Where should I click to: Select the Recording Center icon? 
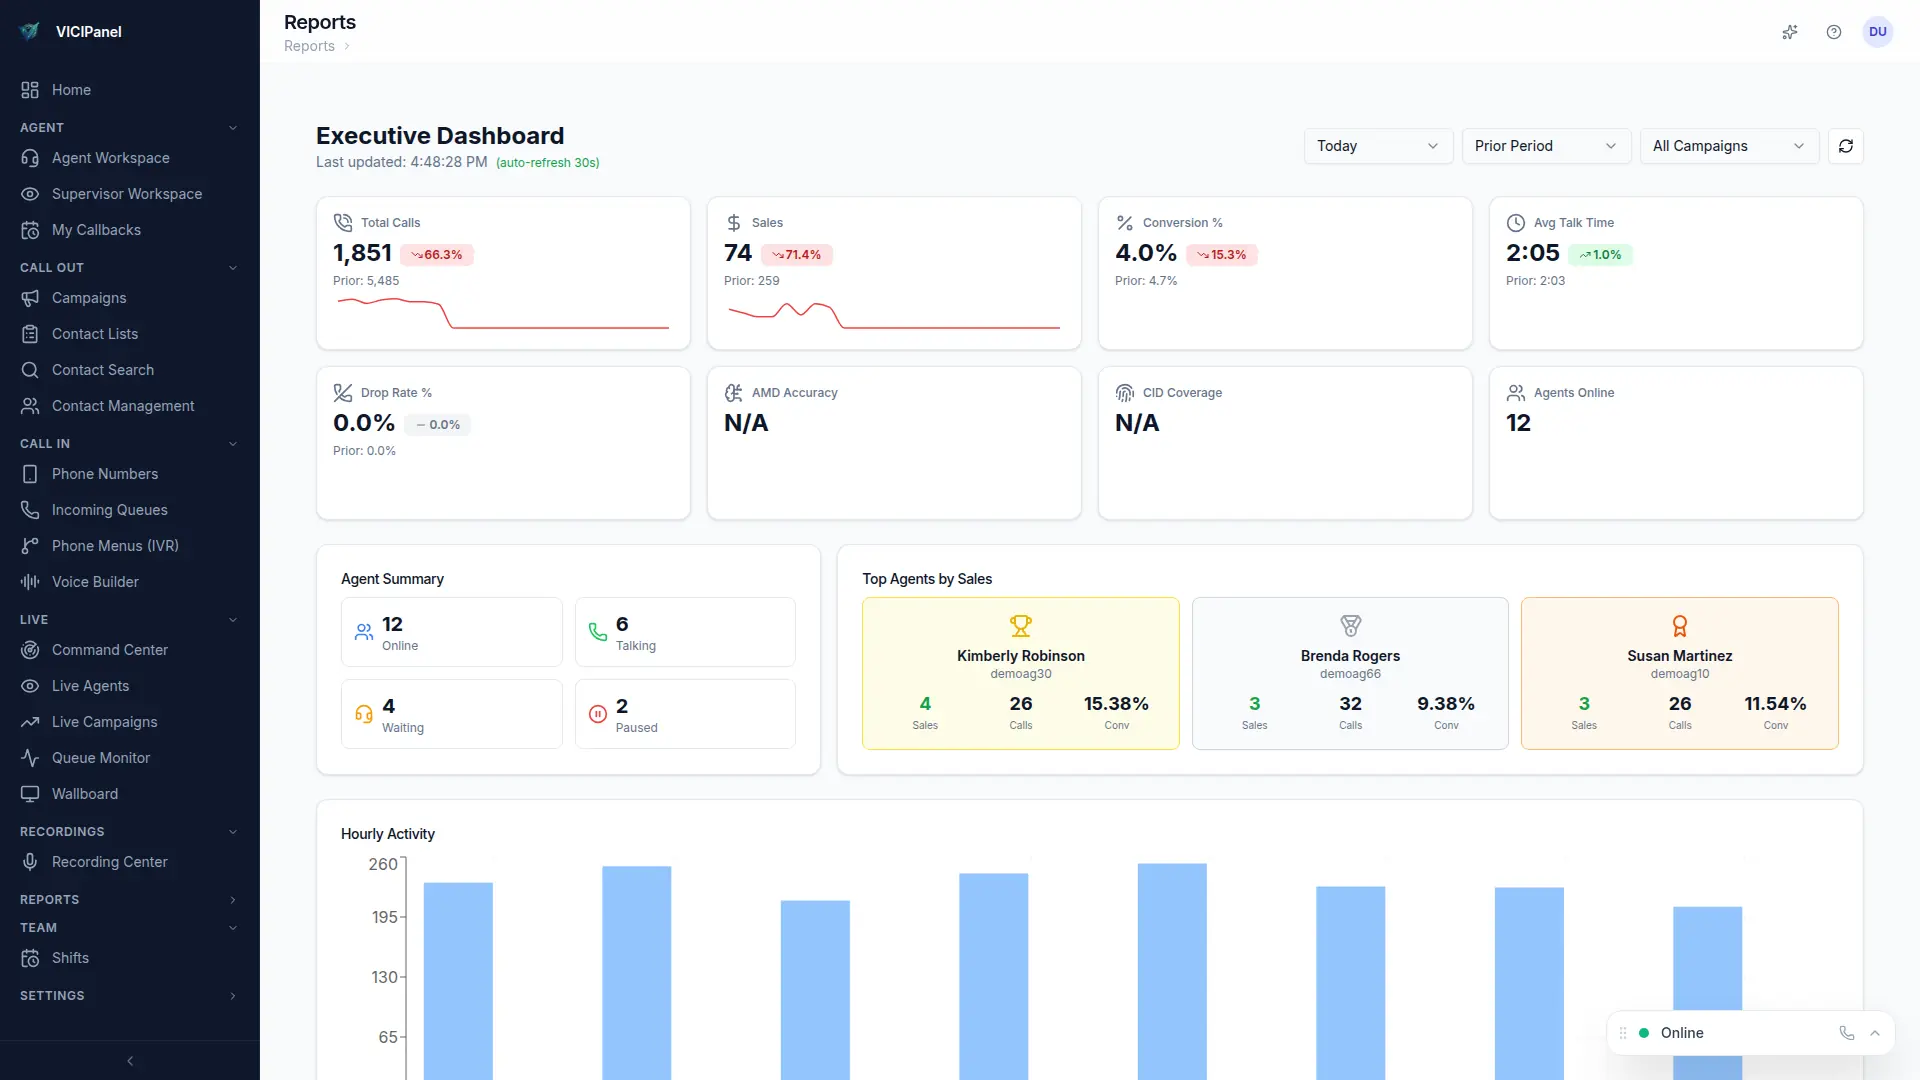click(x=30, y=861)
